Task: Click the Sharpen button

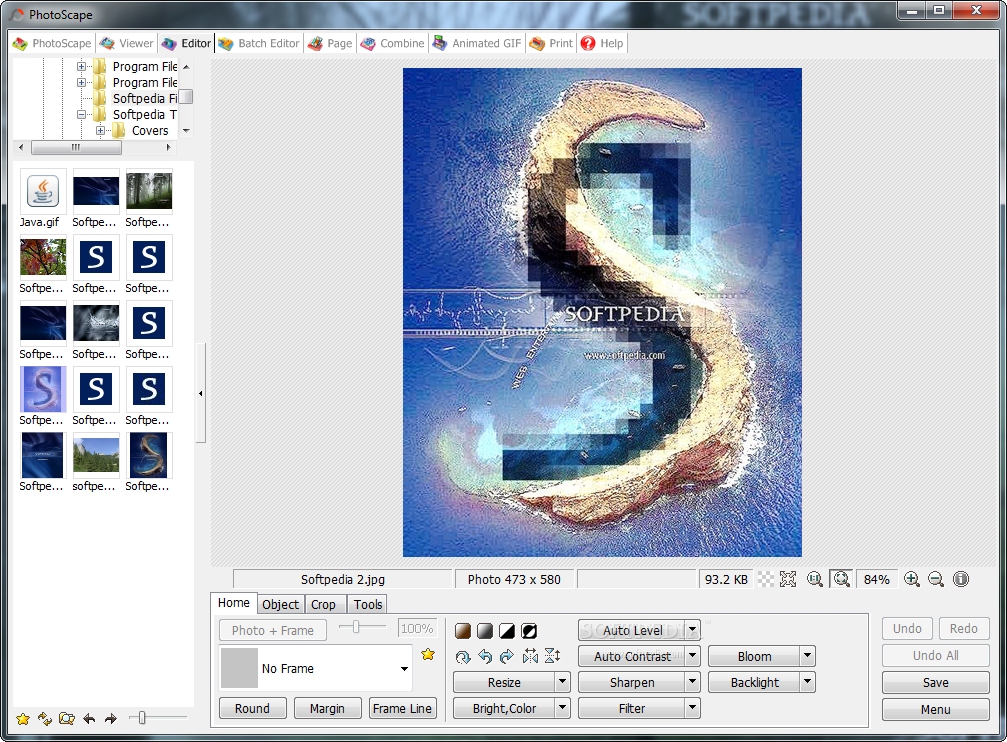Action: 631,682
